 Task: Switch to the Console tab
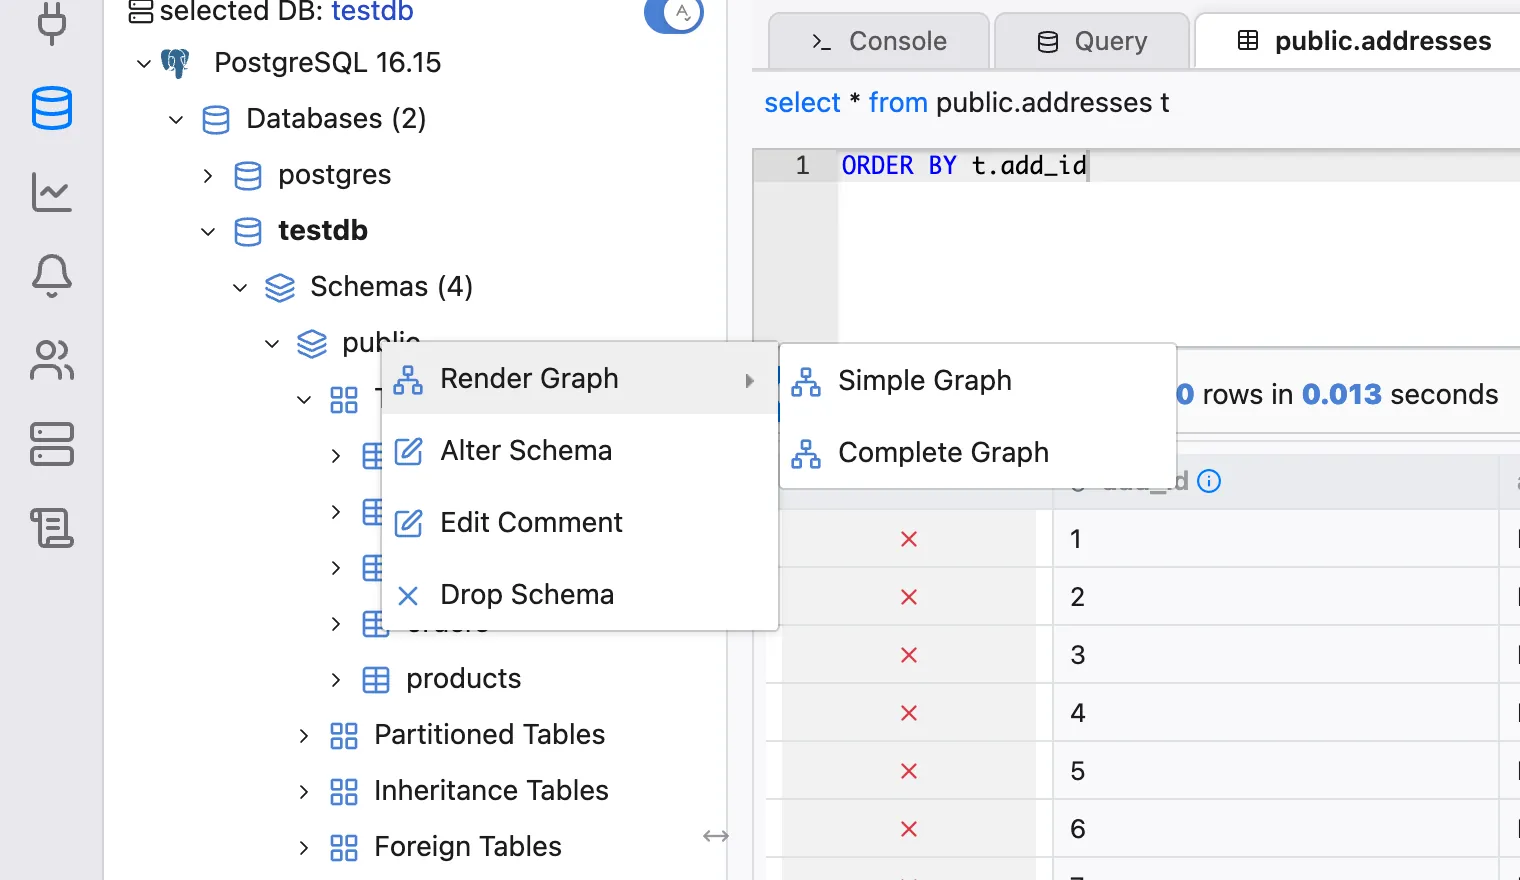[x=879, y=41]
